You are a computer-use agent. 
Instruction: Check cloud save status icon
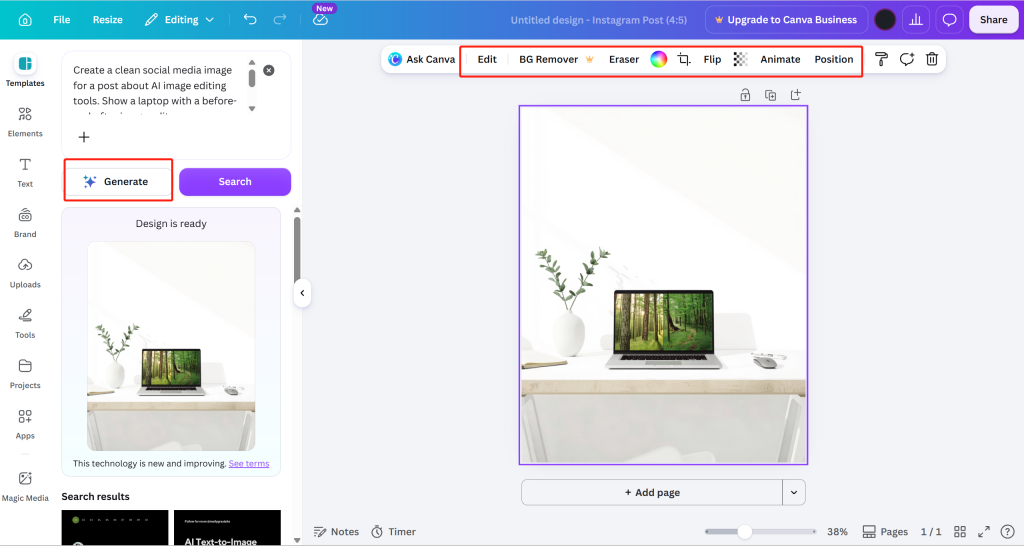click(x=320, y=20)
